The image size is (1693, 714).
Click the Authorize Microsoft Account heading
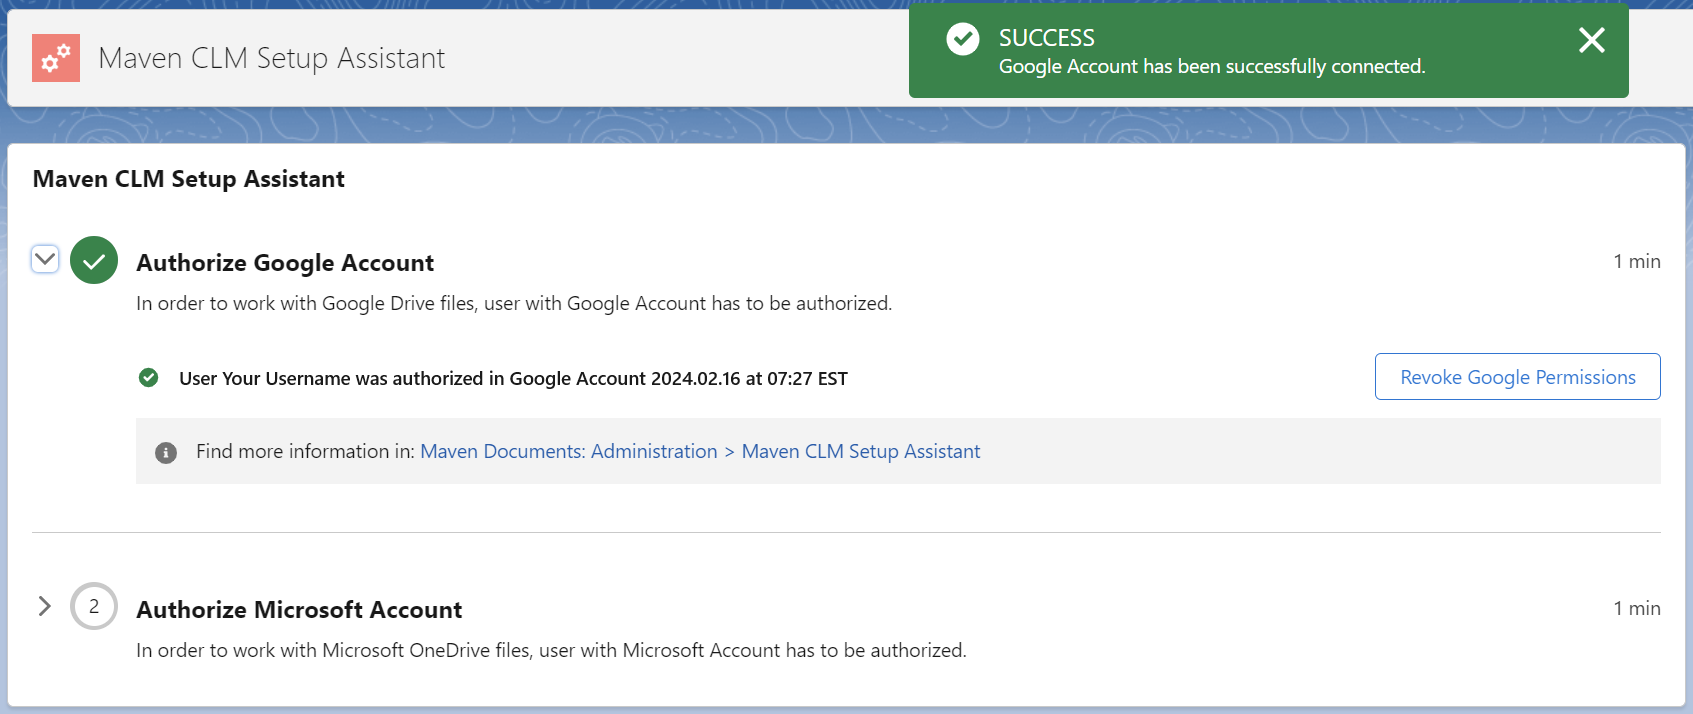[x=299, y=610]
